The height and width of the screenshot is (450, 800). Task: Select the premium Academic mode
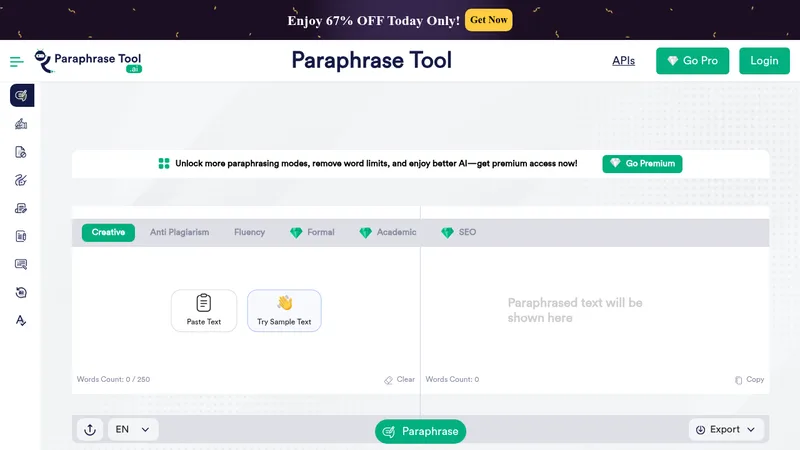tap(388, 233)
